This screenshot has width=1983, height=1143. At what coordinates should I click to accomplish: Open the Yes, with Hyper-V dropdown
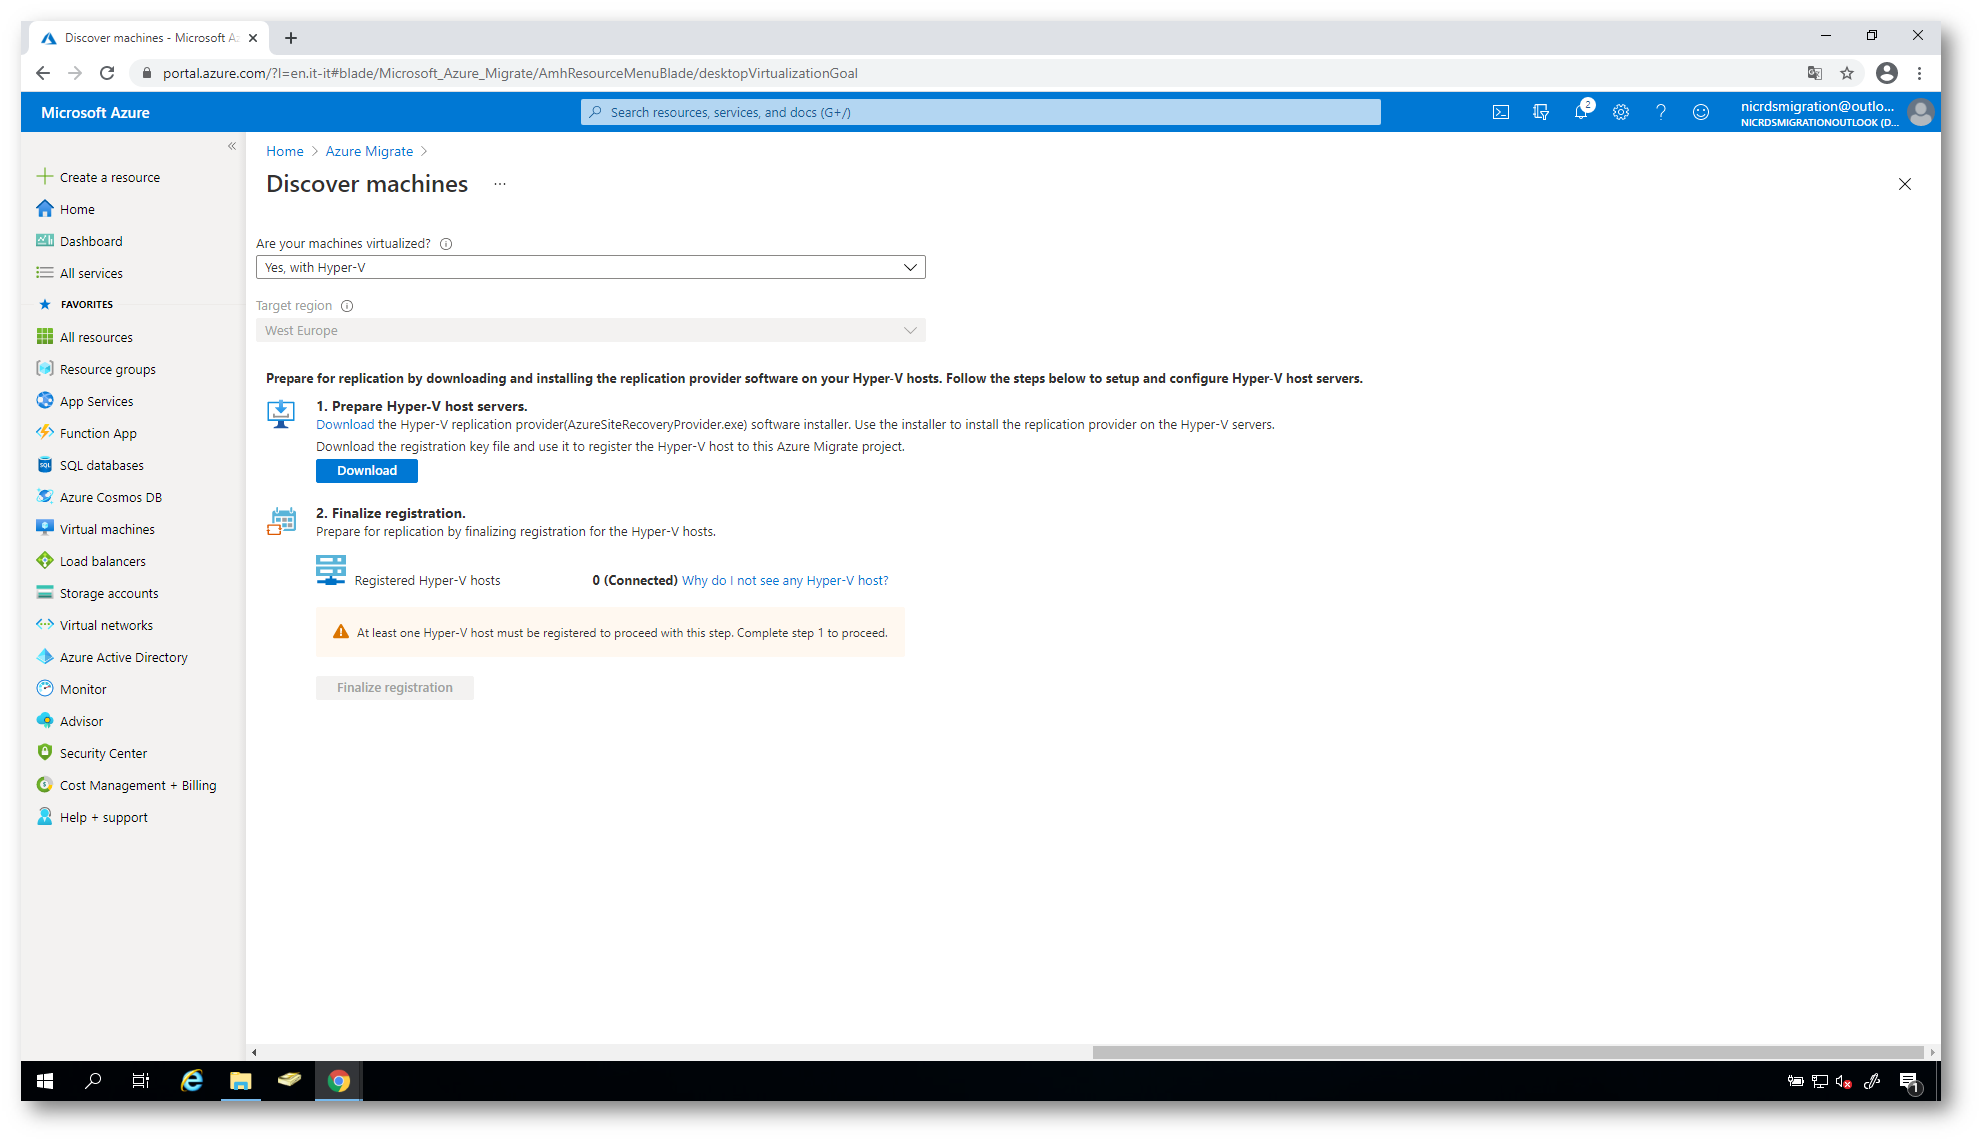coord(590,267)
